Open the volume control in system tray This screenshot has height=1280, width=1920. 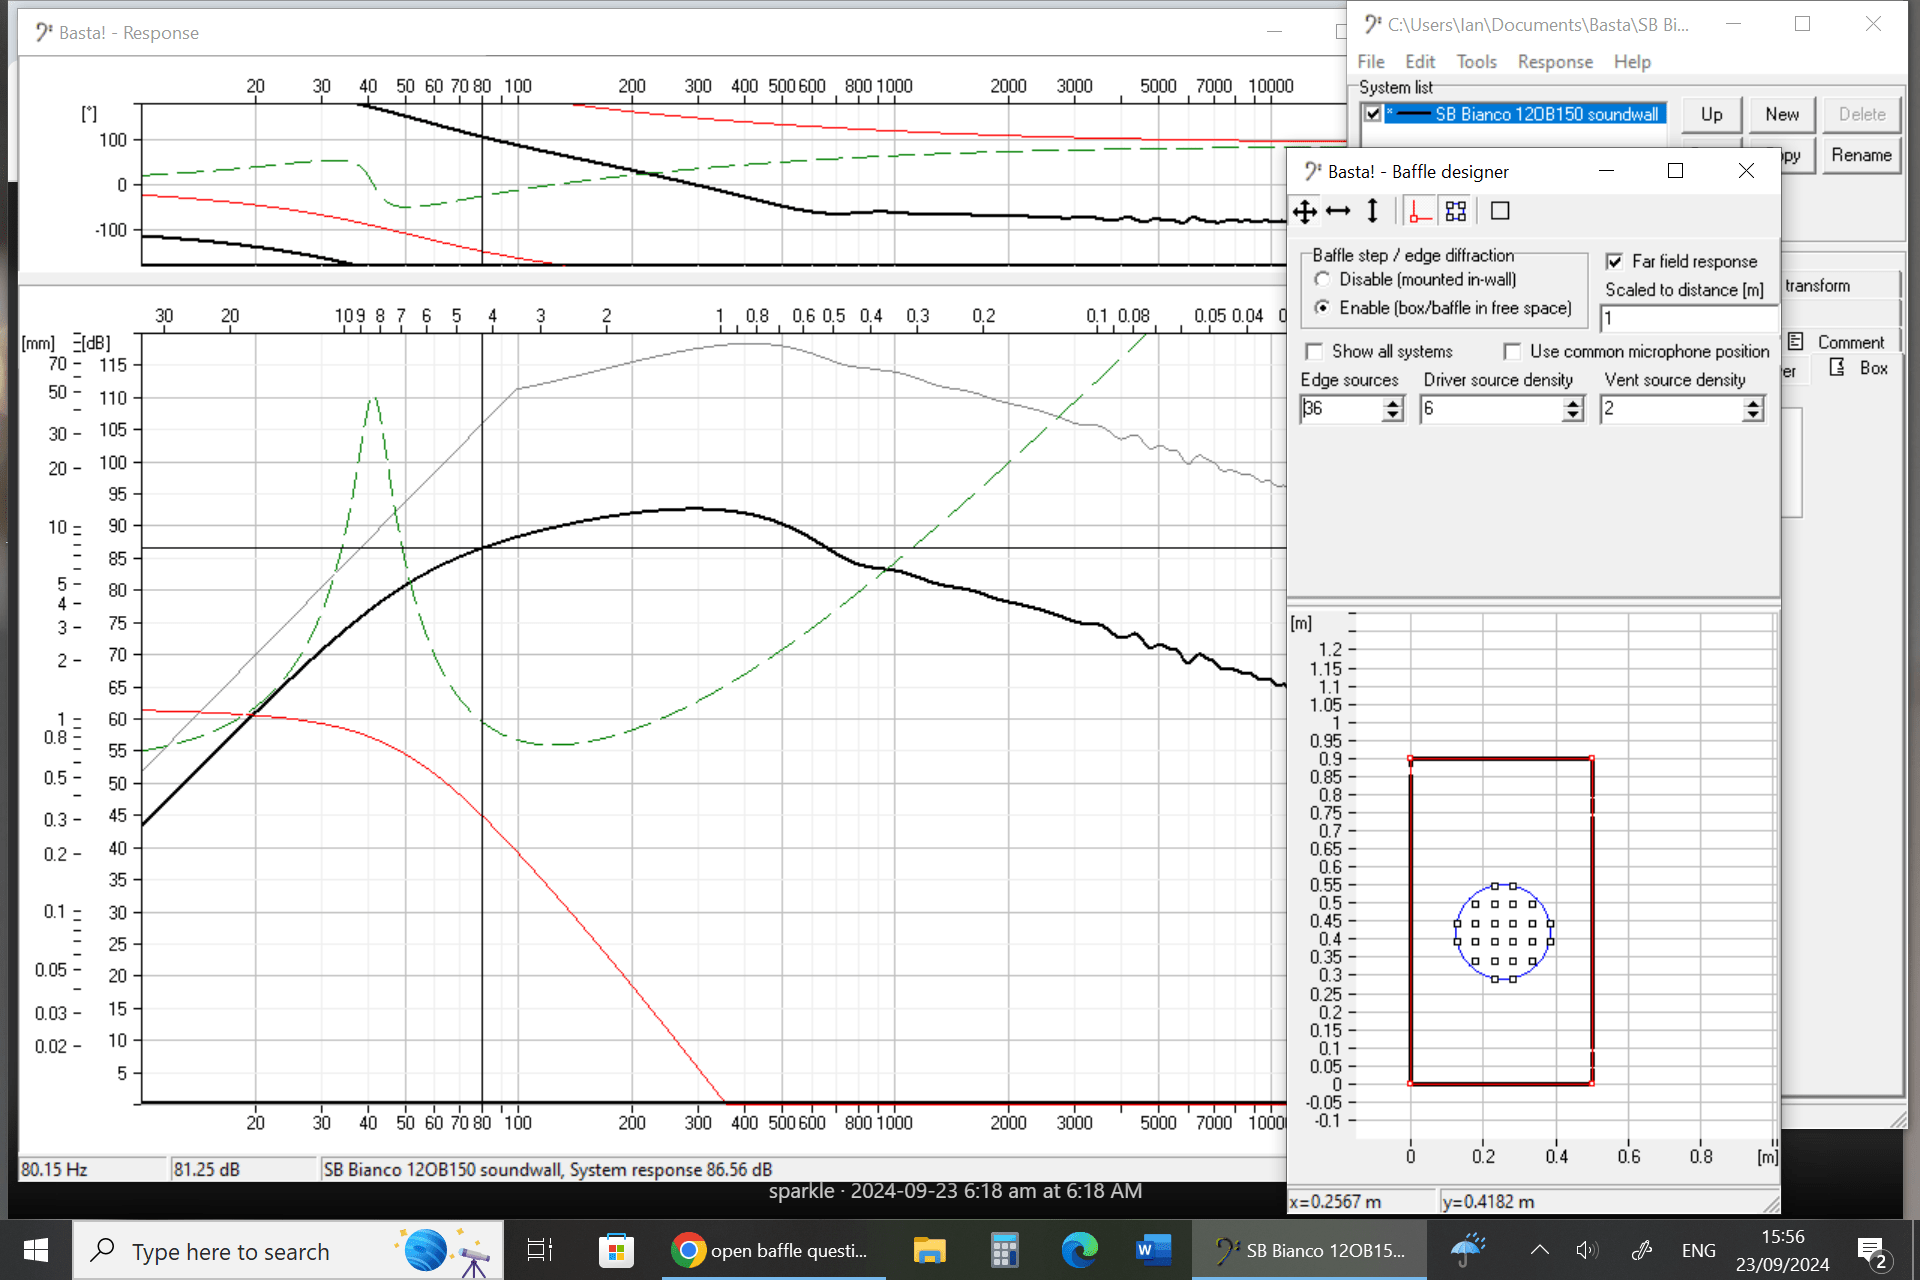click(x=1587, y=1250)
